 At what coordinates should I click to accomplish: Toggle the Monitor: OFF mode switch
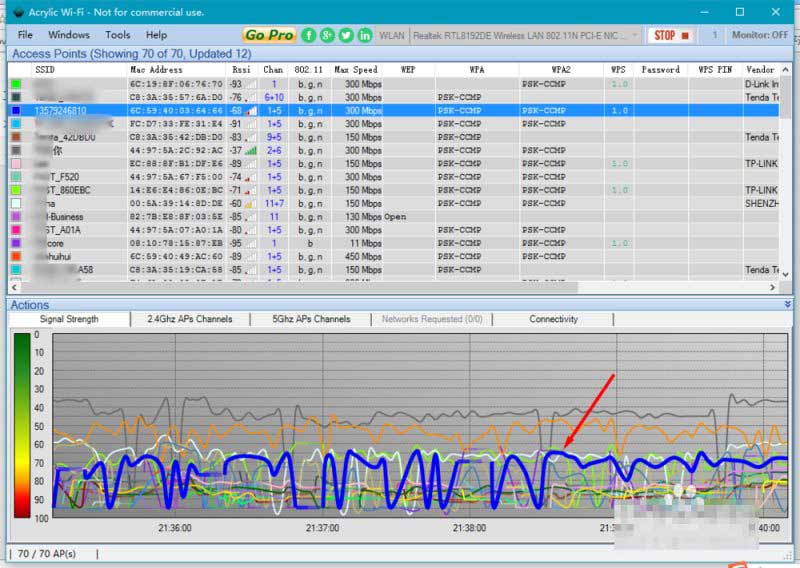[759, 35]
